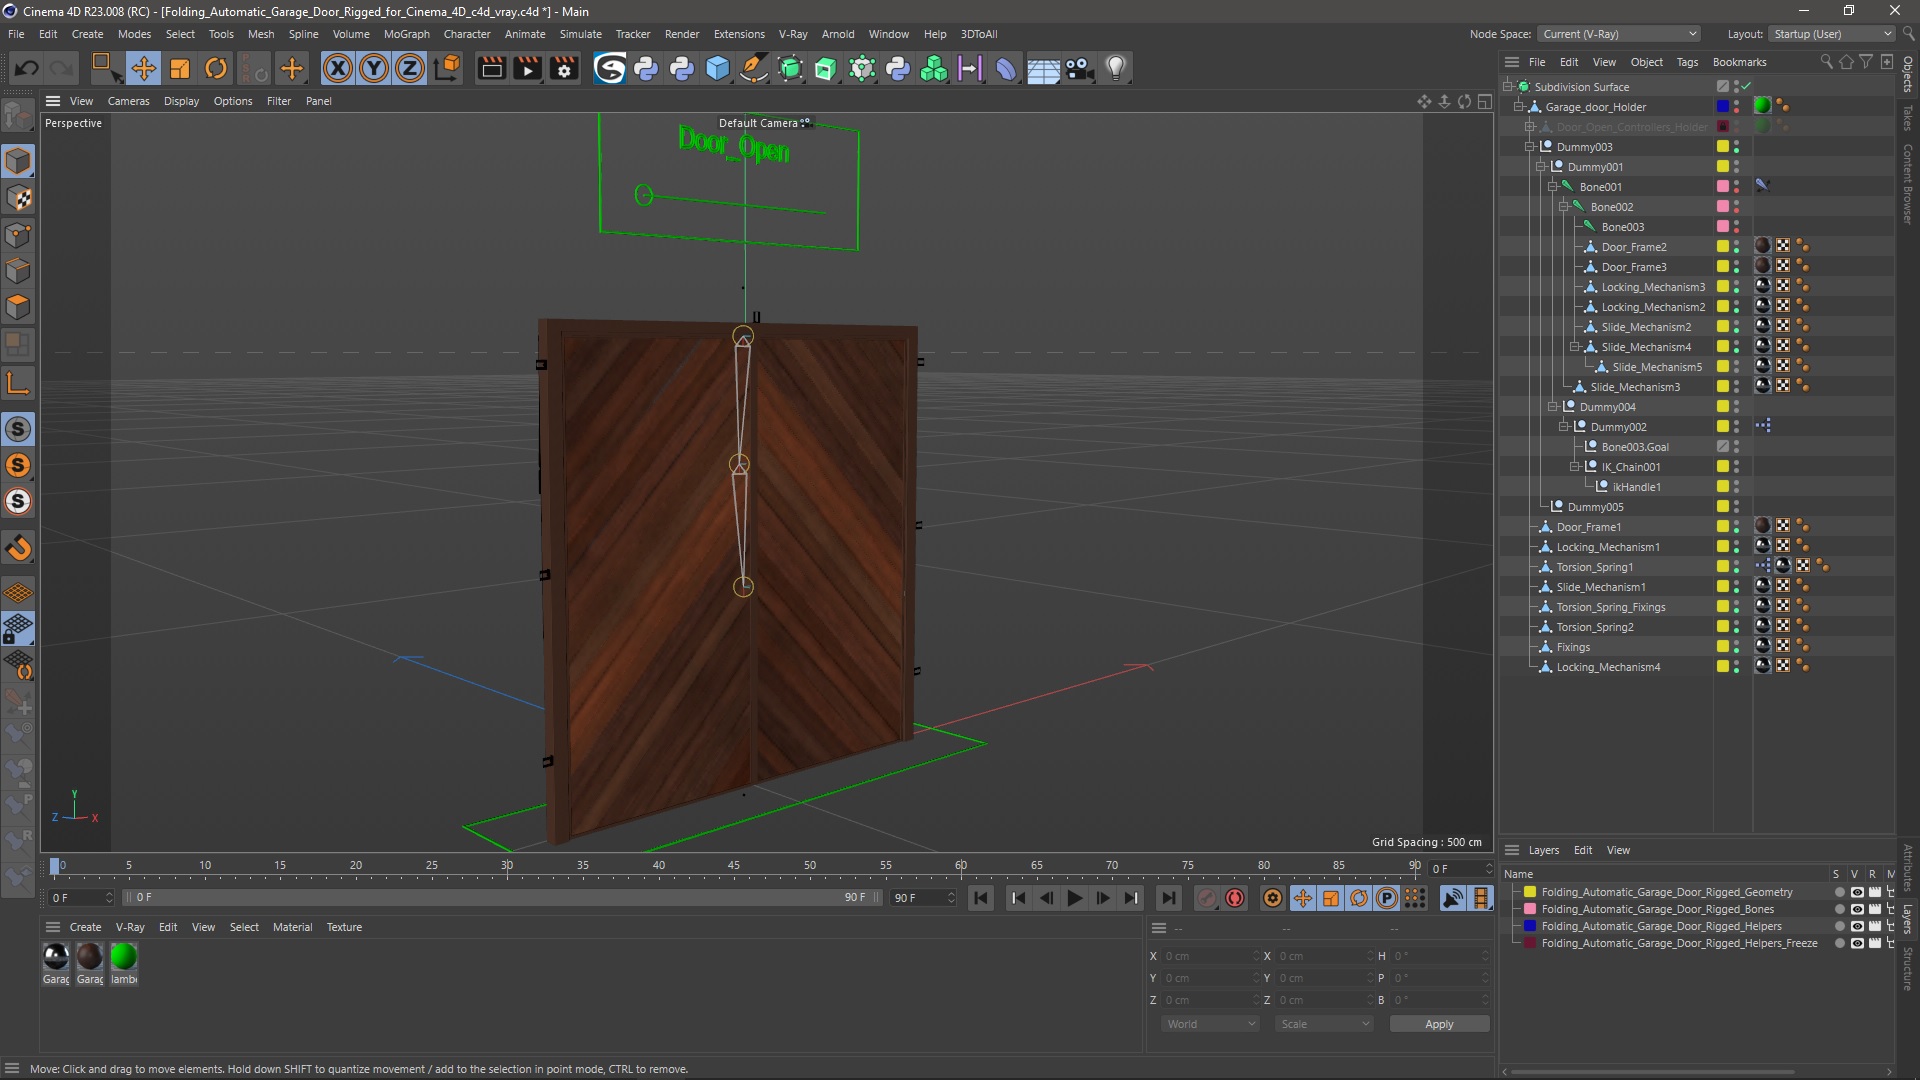Click the Undo arrow icon
The width and height of the screenshot is (1920, 1080).
pos(27,68)
